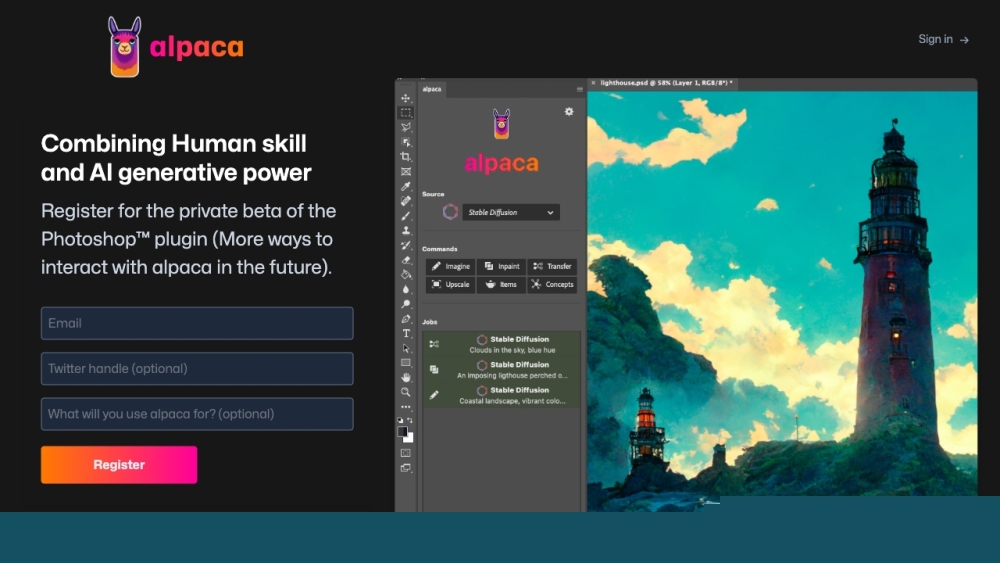Choose the Path Selection arrow tool

[406, 348]
